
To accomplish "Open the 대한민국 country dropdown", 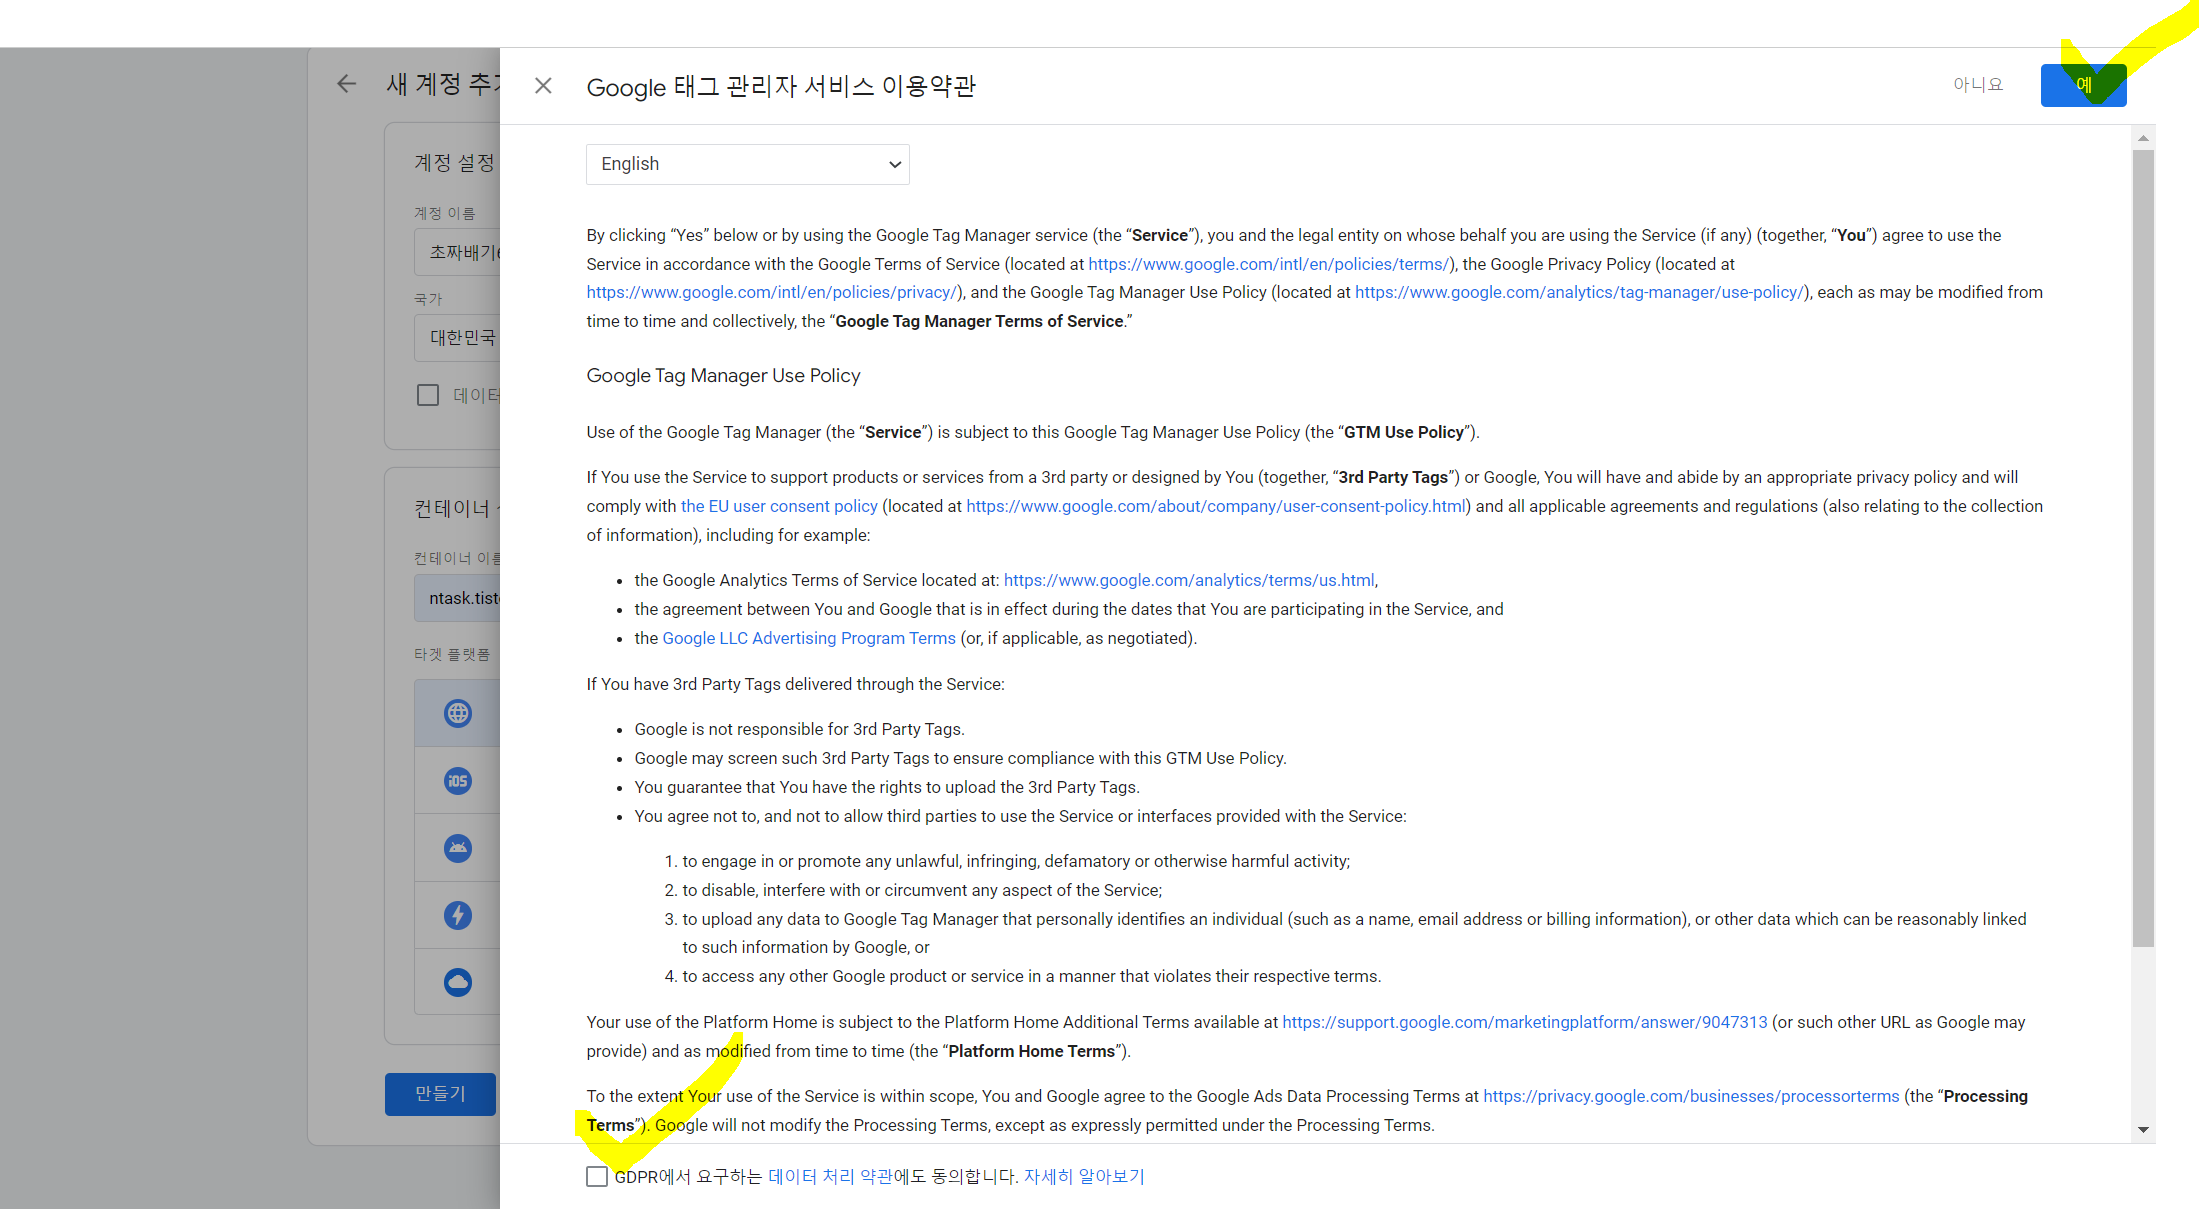I will 462,338.
